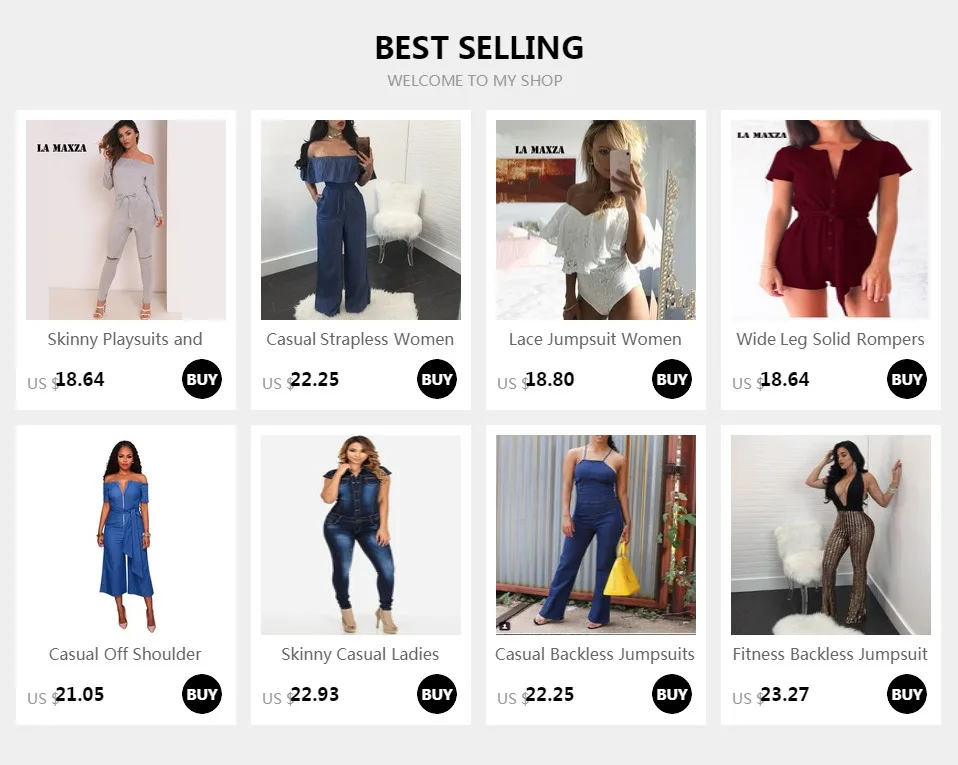This screenshot has width=958, height=765.
Task: Open the burgundy romper product image
Action: [831, 220]
